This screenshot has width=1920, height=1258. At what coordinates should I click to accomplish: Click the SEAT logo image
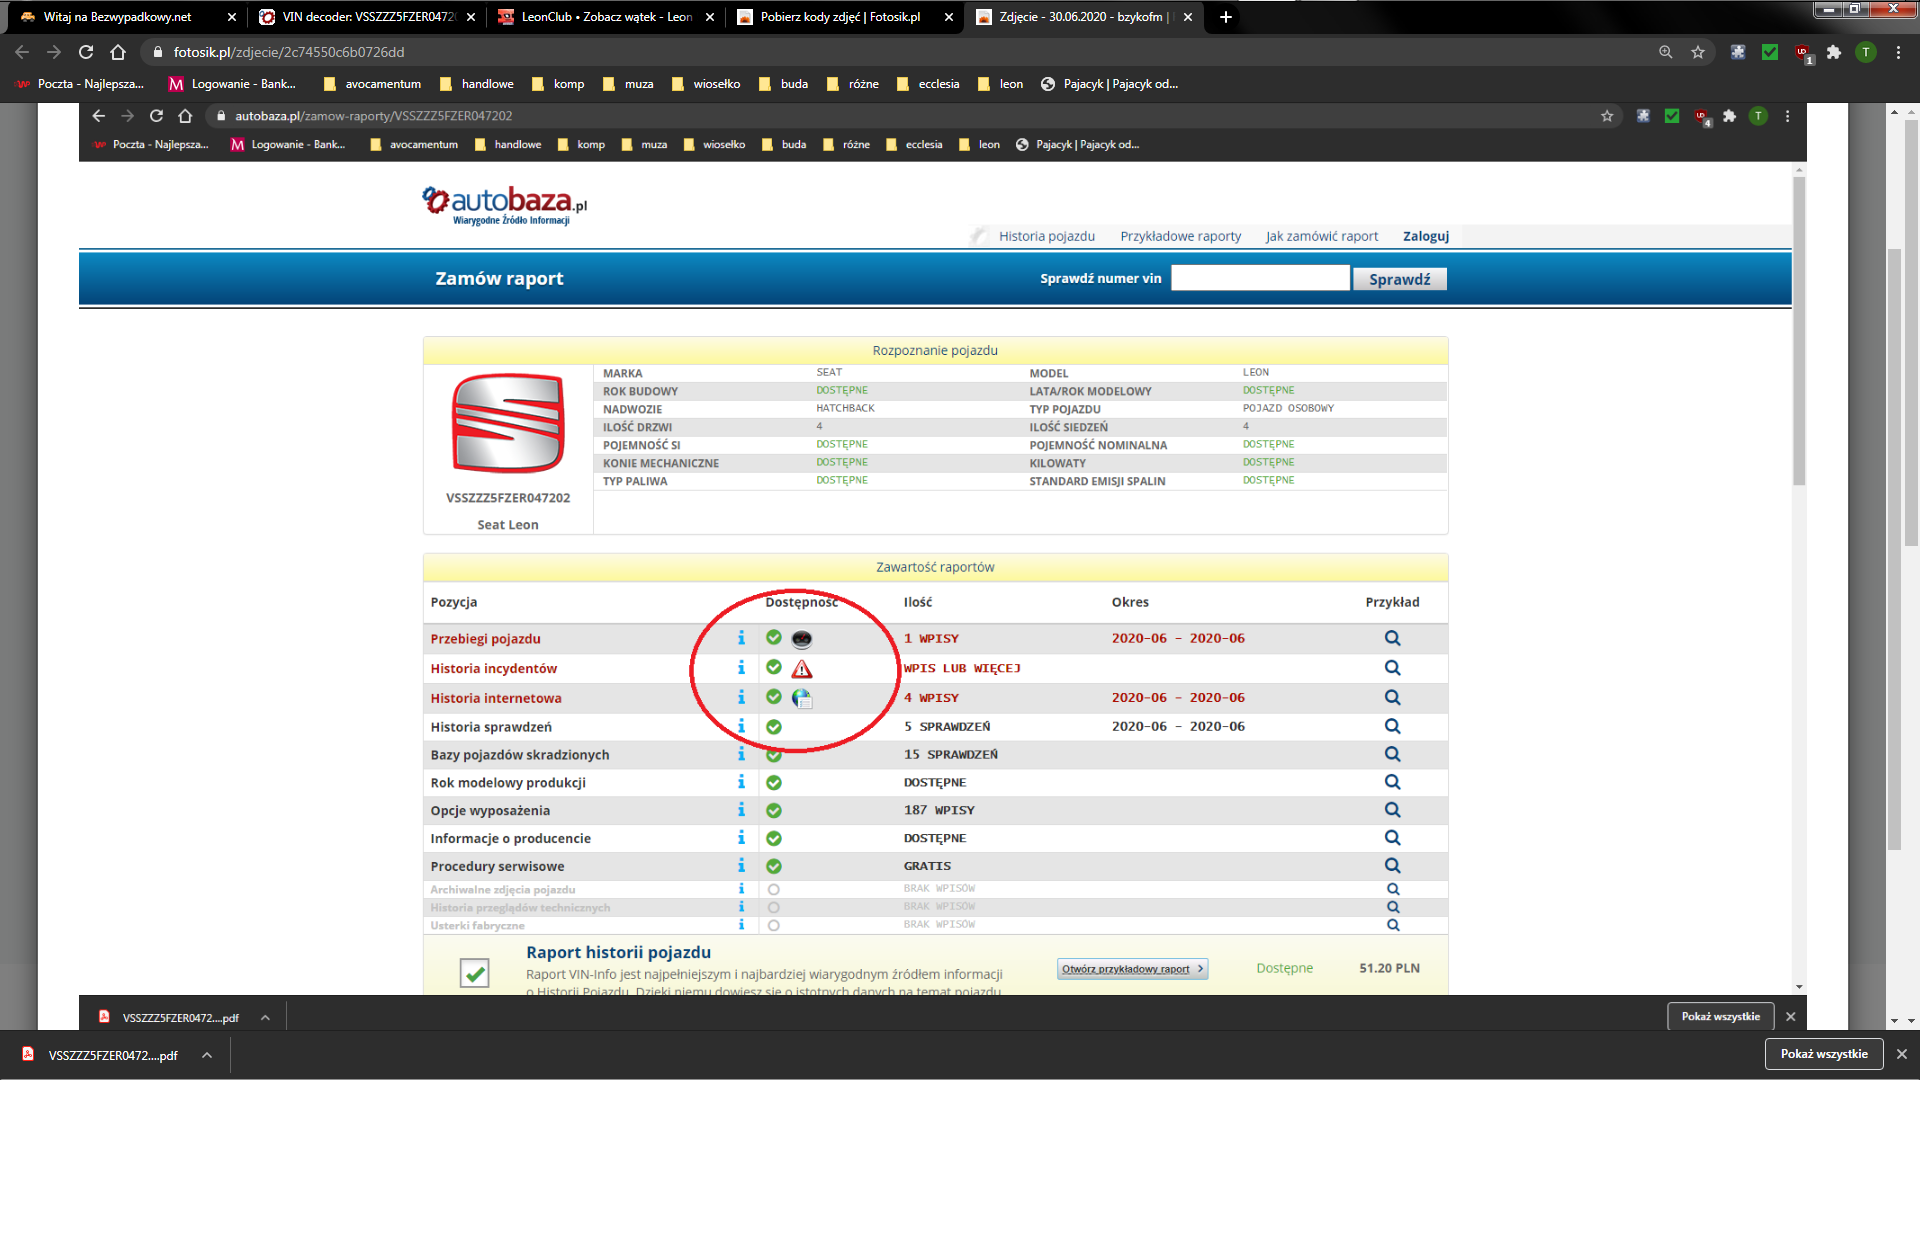pos(508,423)
